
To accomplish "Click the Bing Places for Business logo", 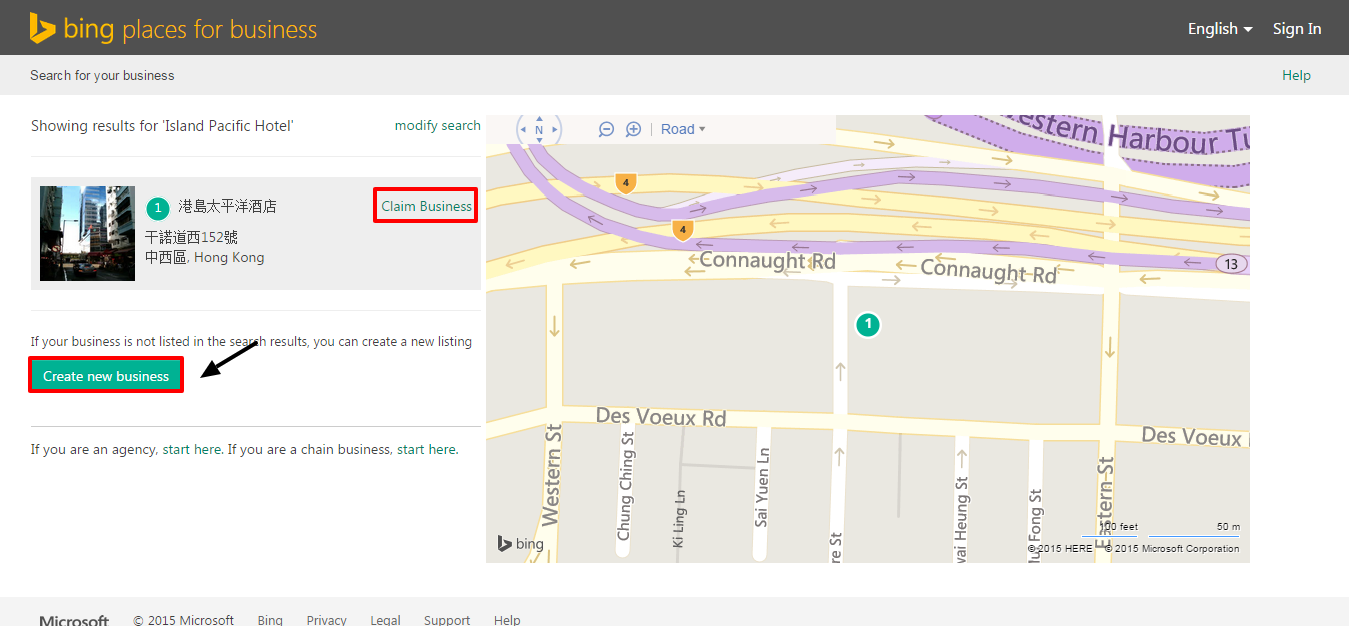I will tap(173, 28).
